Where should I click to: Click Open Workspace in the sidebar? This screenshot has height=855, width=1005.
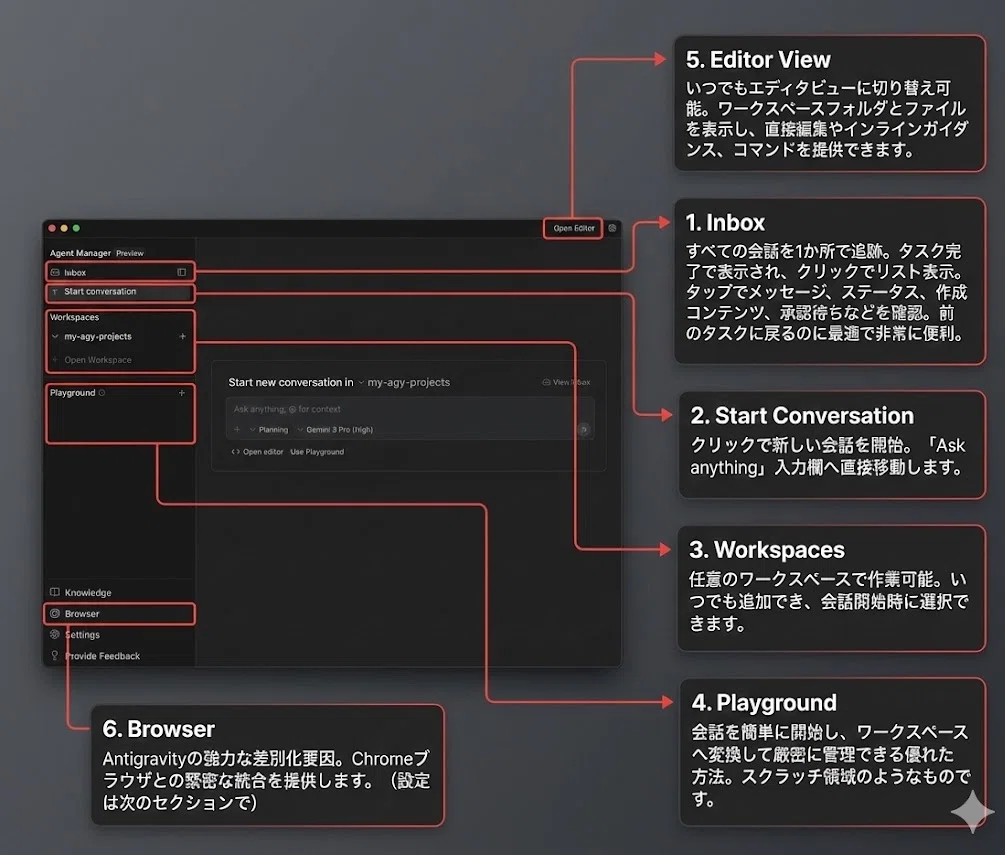tap(97, 360)
